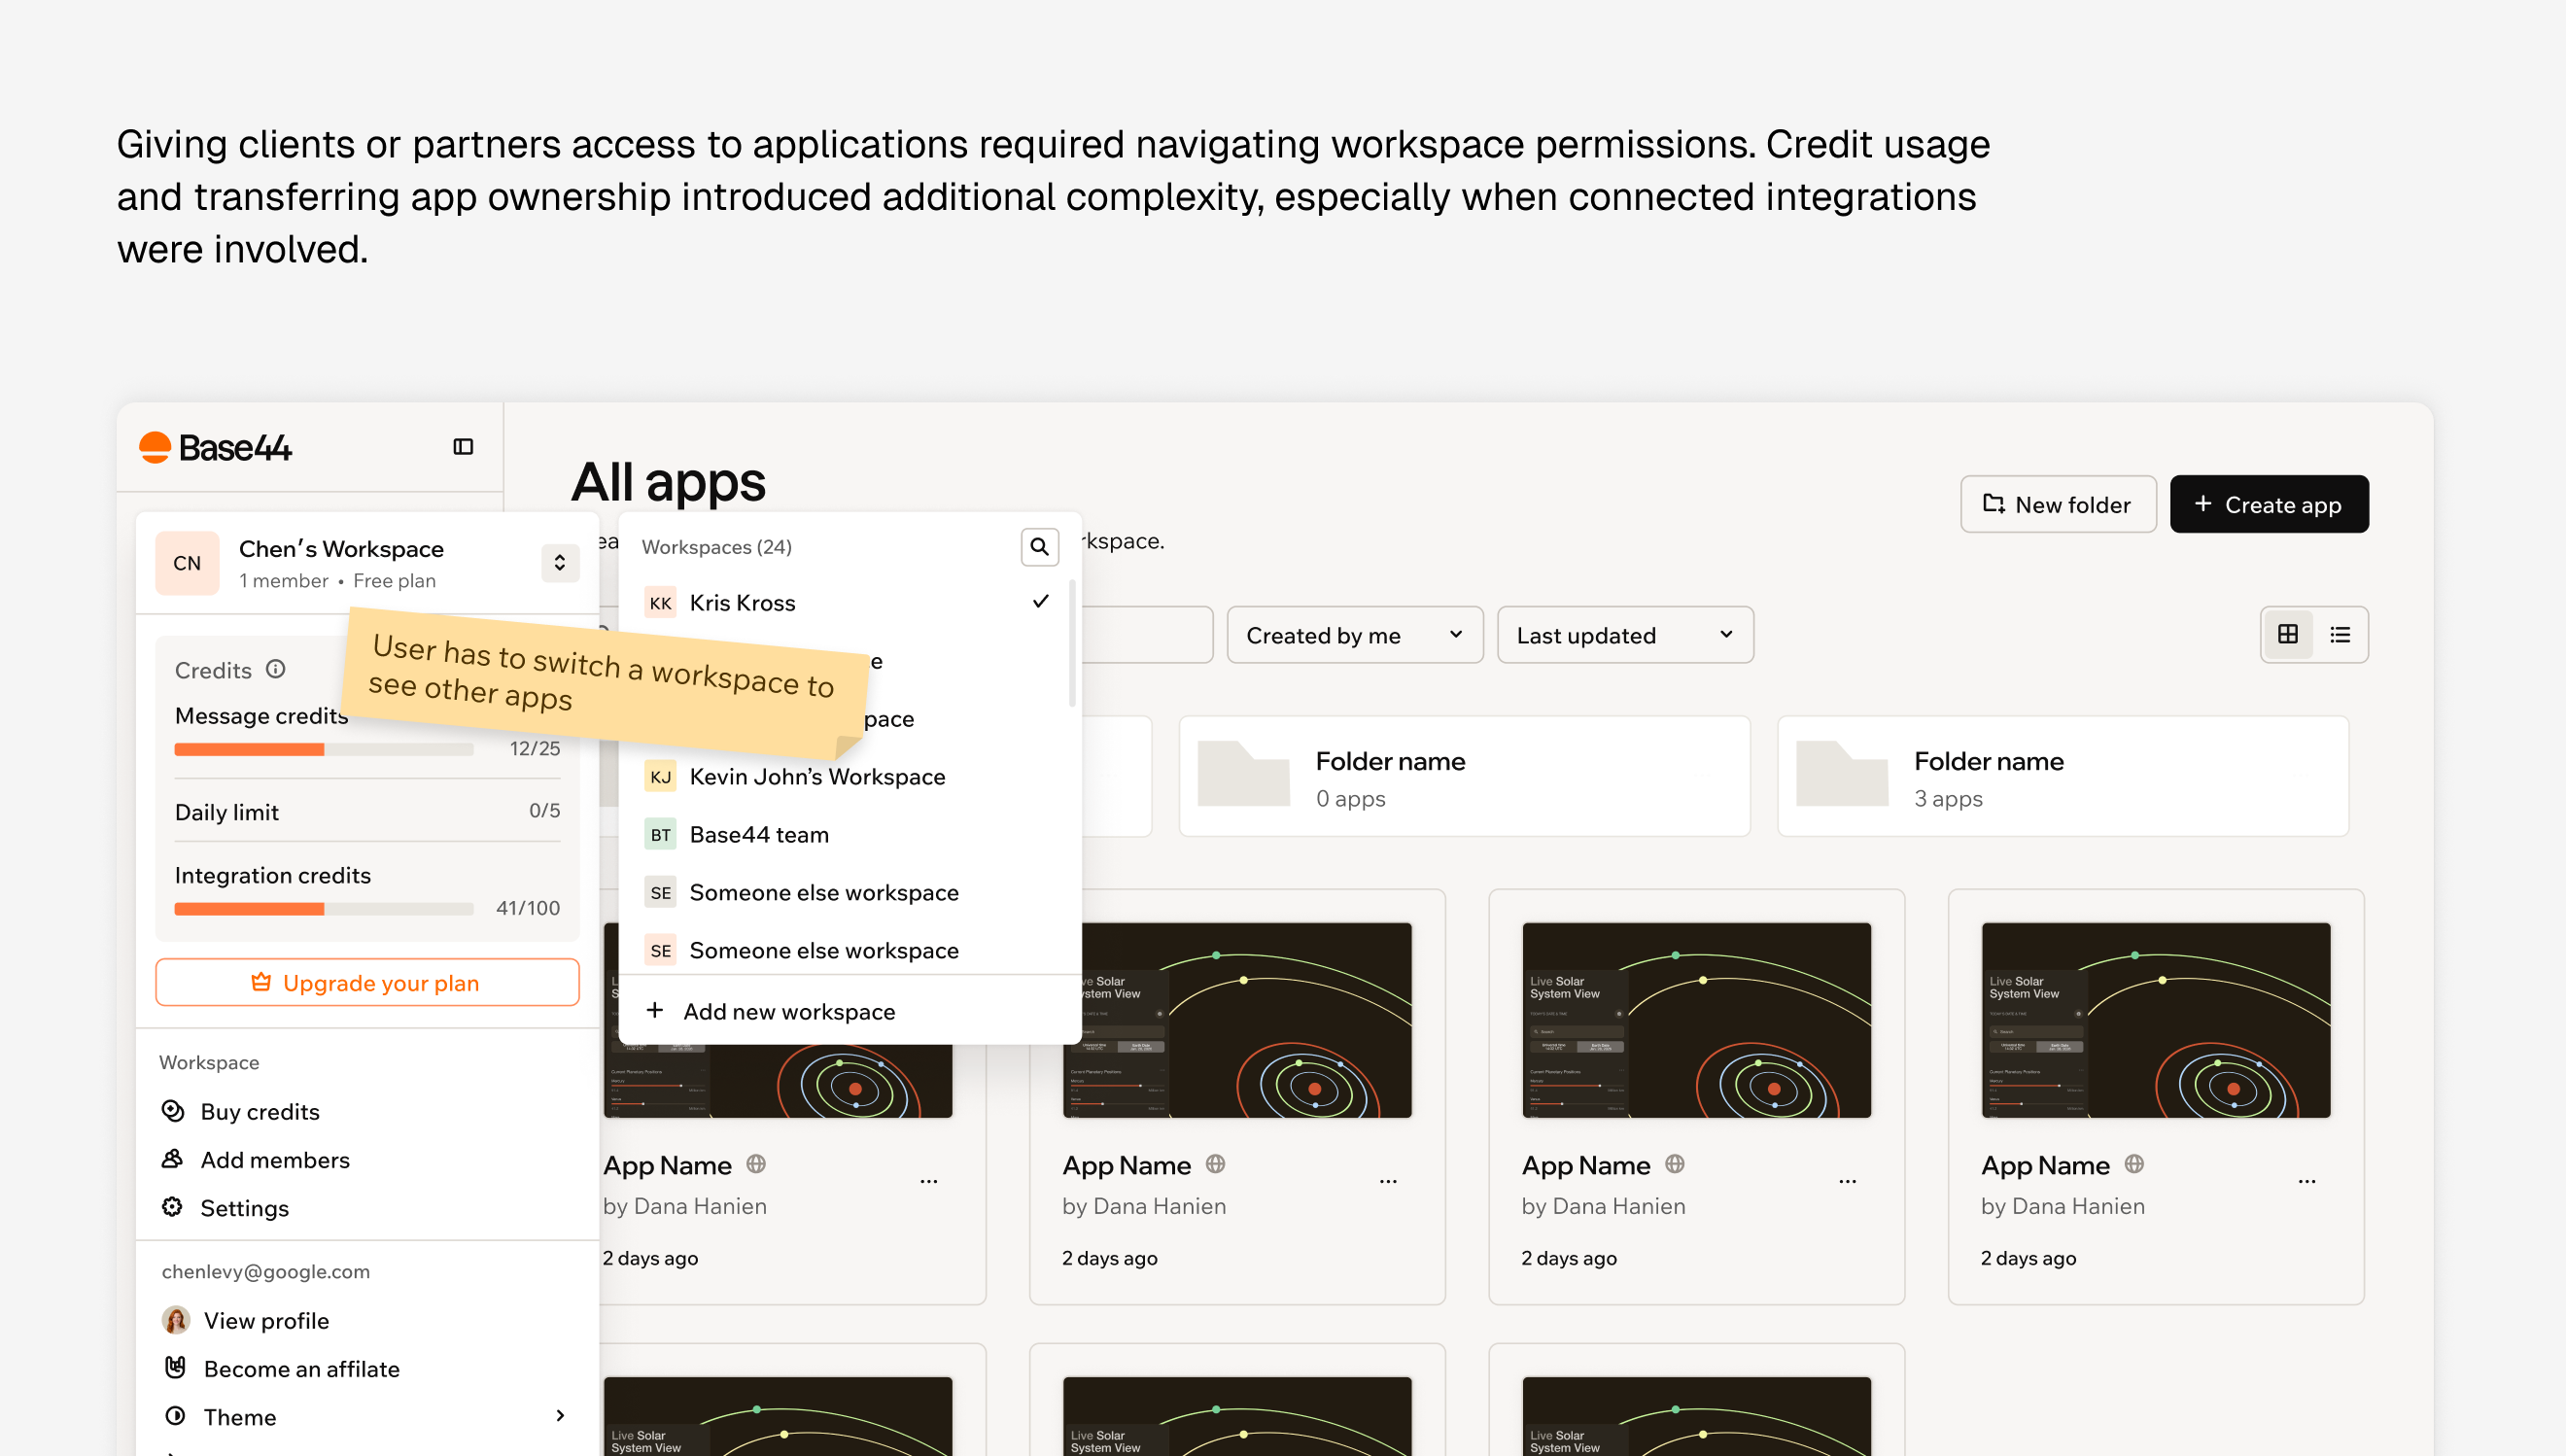Open options menu for third app card
This screenshot has height=1456, width=2566.
click(x=1847, y=1181)
